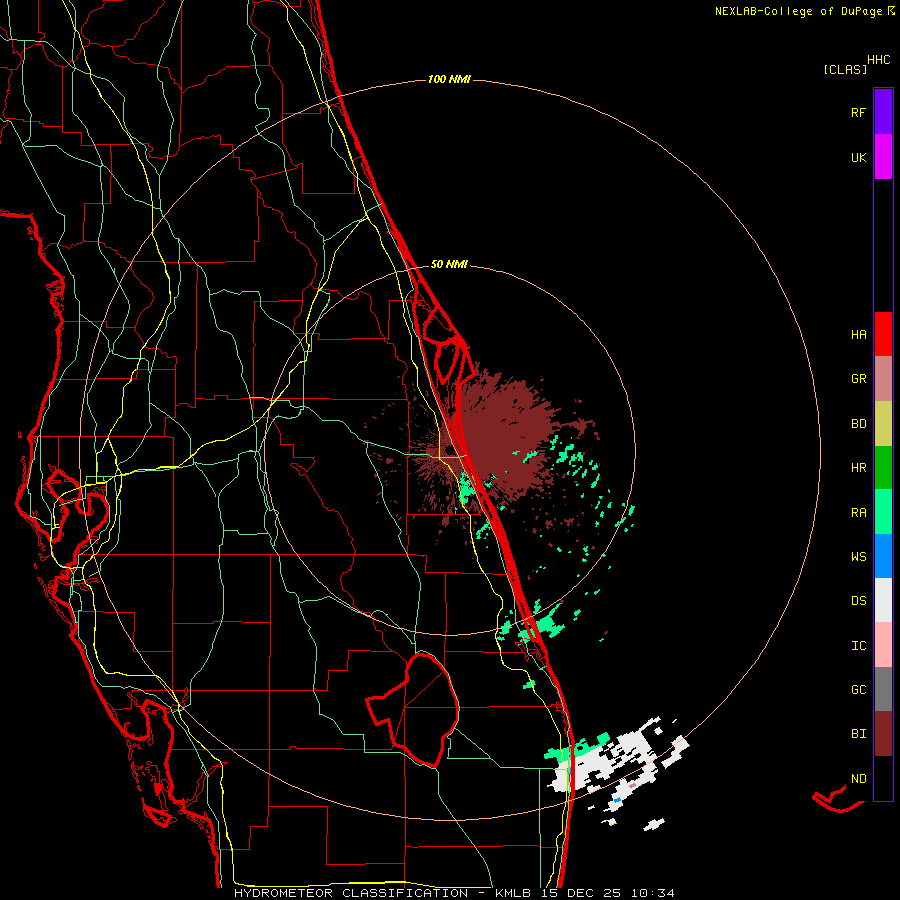Screen dimensions: 900x900
Task: Click the 'GC' legend label
Action: tap(858, 690)
